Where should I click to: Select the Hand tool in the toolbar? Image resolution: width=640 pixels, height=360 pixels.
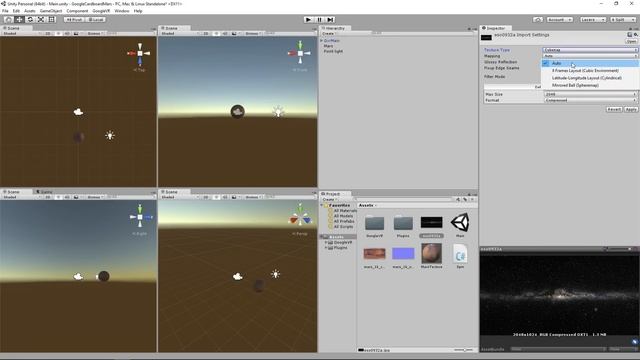click(x=8, y=20)
